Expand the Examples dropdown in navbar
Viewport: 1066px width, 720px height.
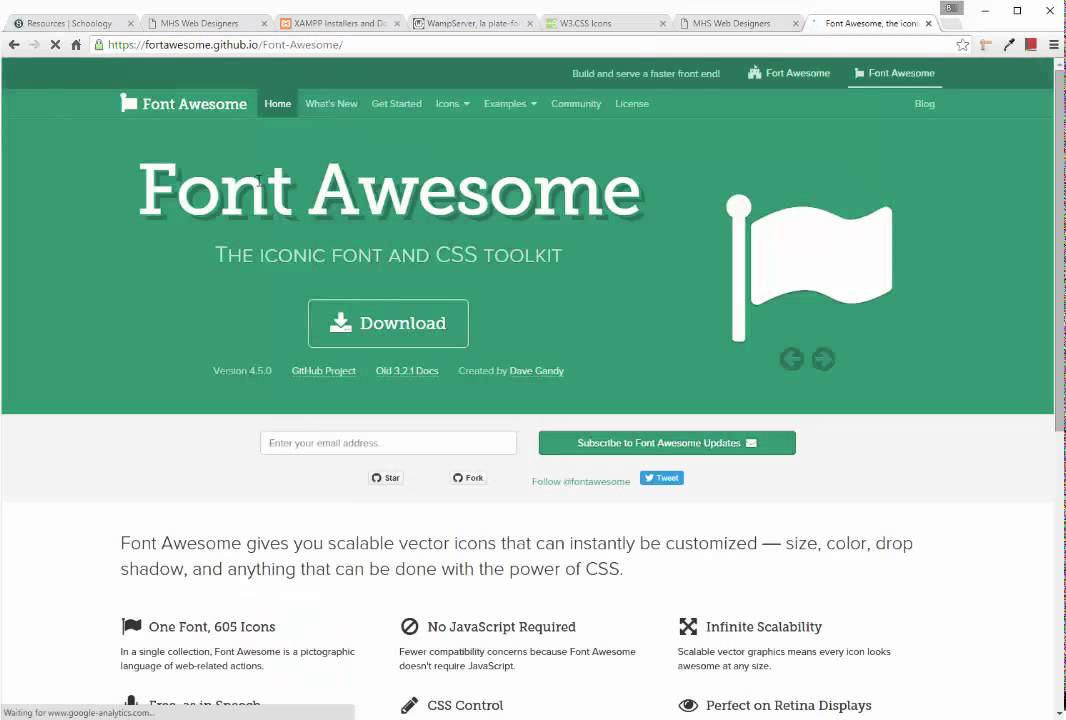pos(510,104)
